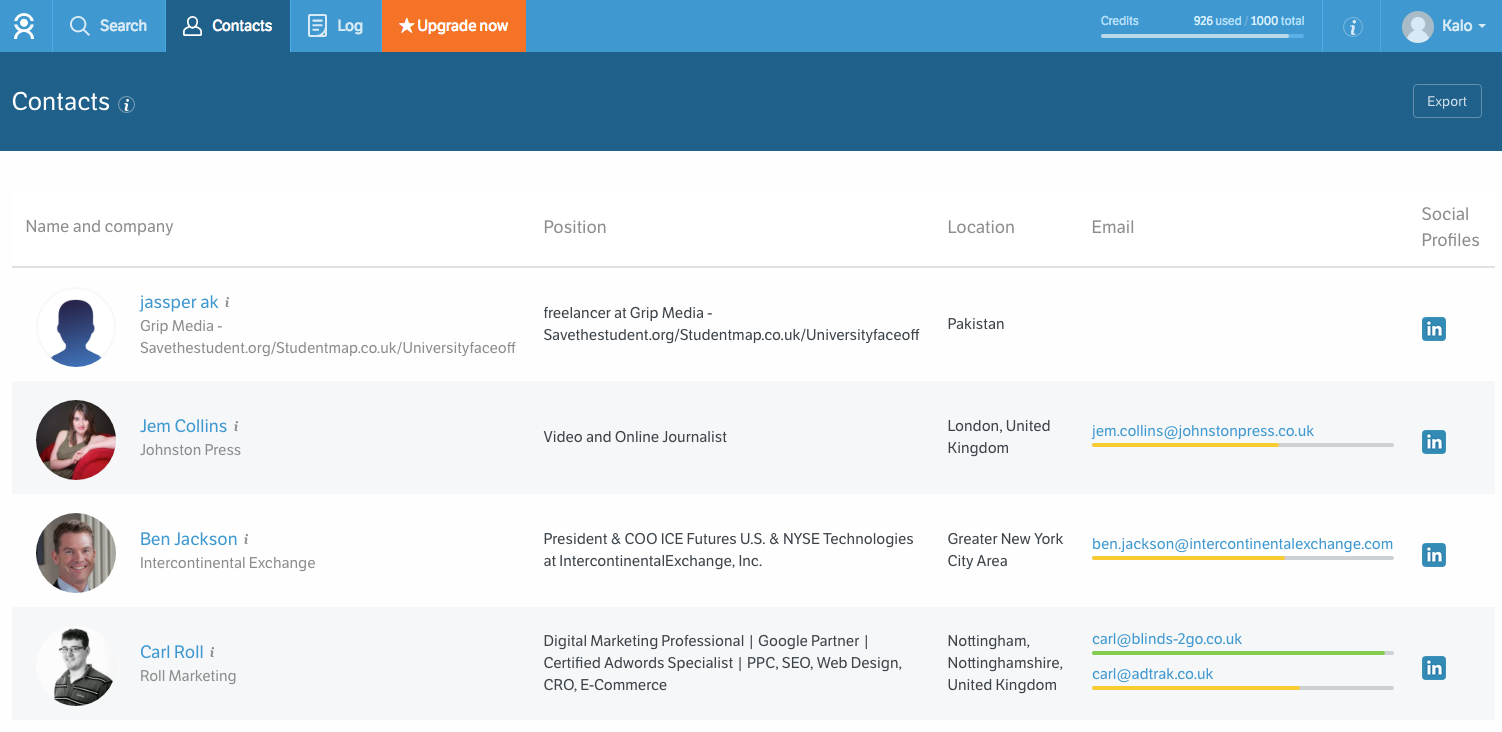Click carl@blinds-2go.co.uk email link
This screenshot has height=732, width=1502.
tap(1167, 639)
